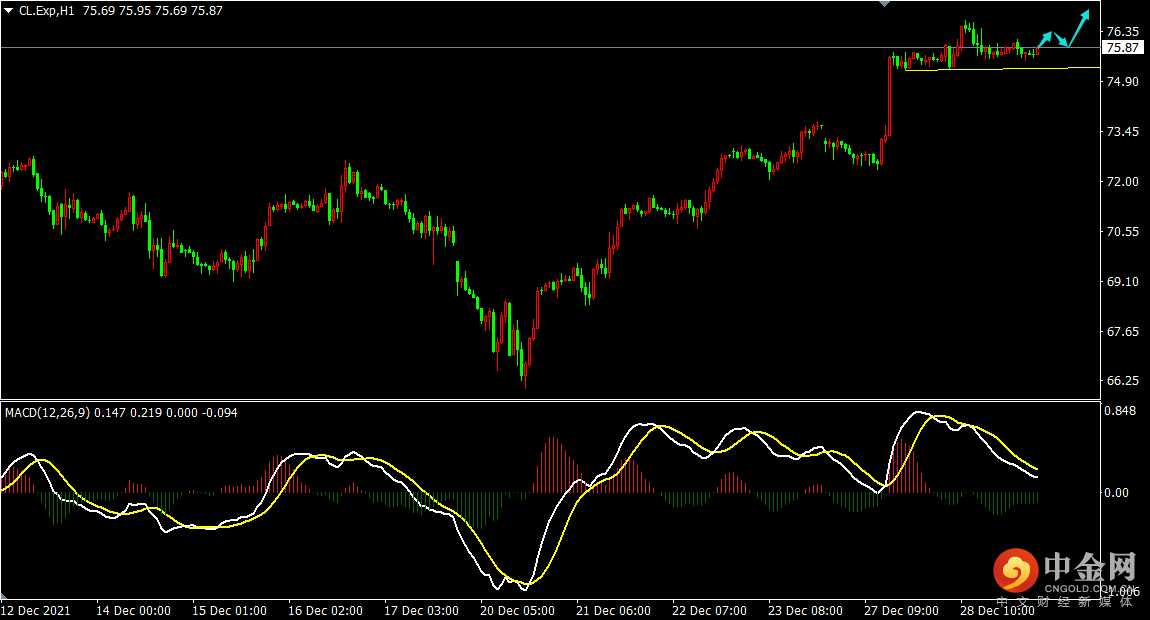Click the 66.25 price scale label
The width and height of the screenshot is (1150, 620).
point(1123,381)
